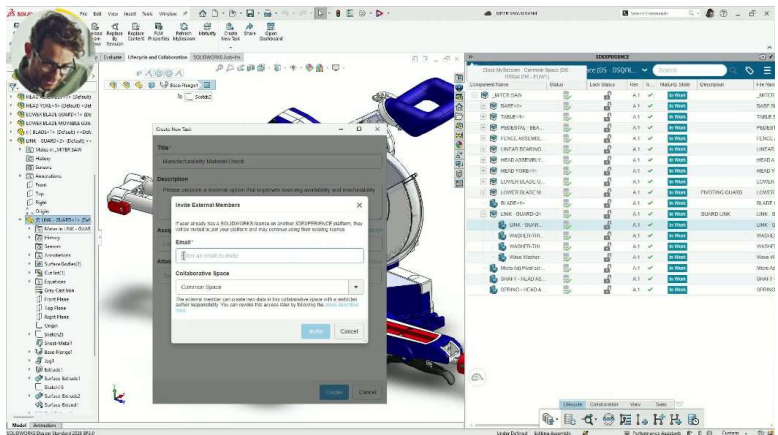Click In Work badge for _MITER SAW
Image resolution: width=778 pixels, height=435 pixels.
click(677, 95)
